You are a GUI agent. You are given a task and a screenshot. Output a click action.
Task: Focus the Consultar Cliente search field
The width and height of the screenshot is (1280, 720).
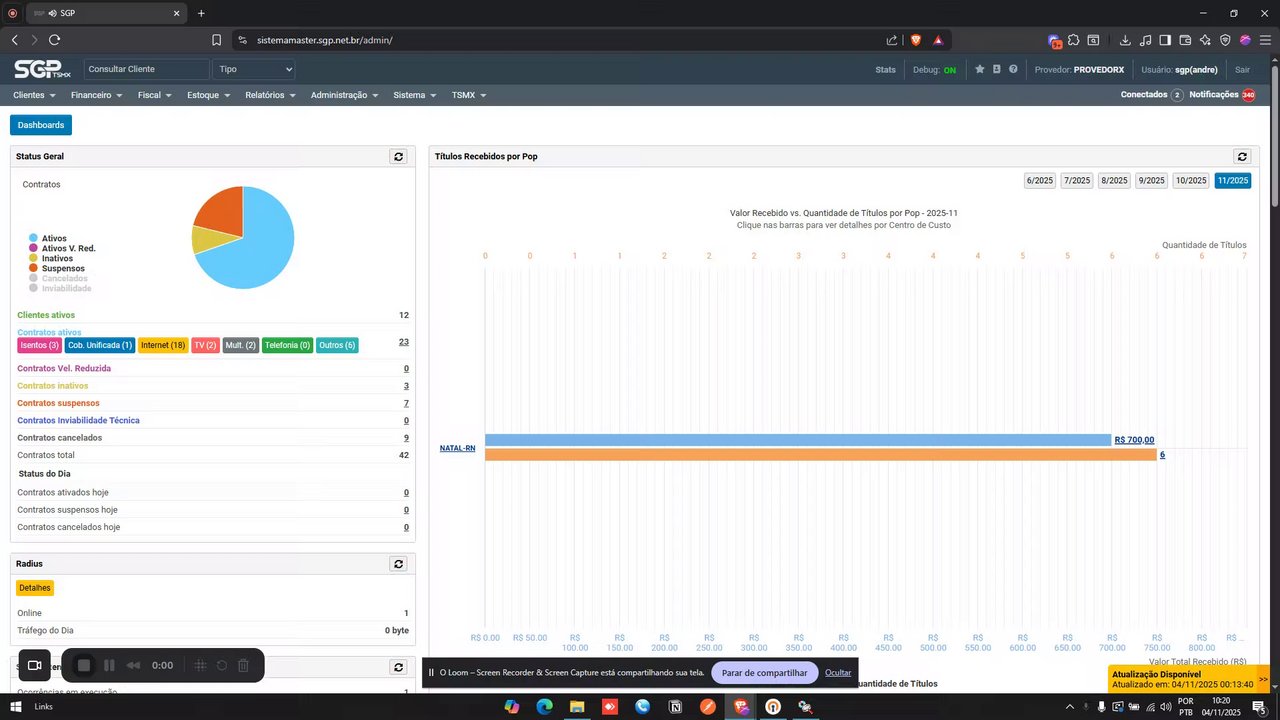tap(147, 69)
